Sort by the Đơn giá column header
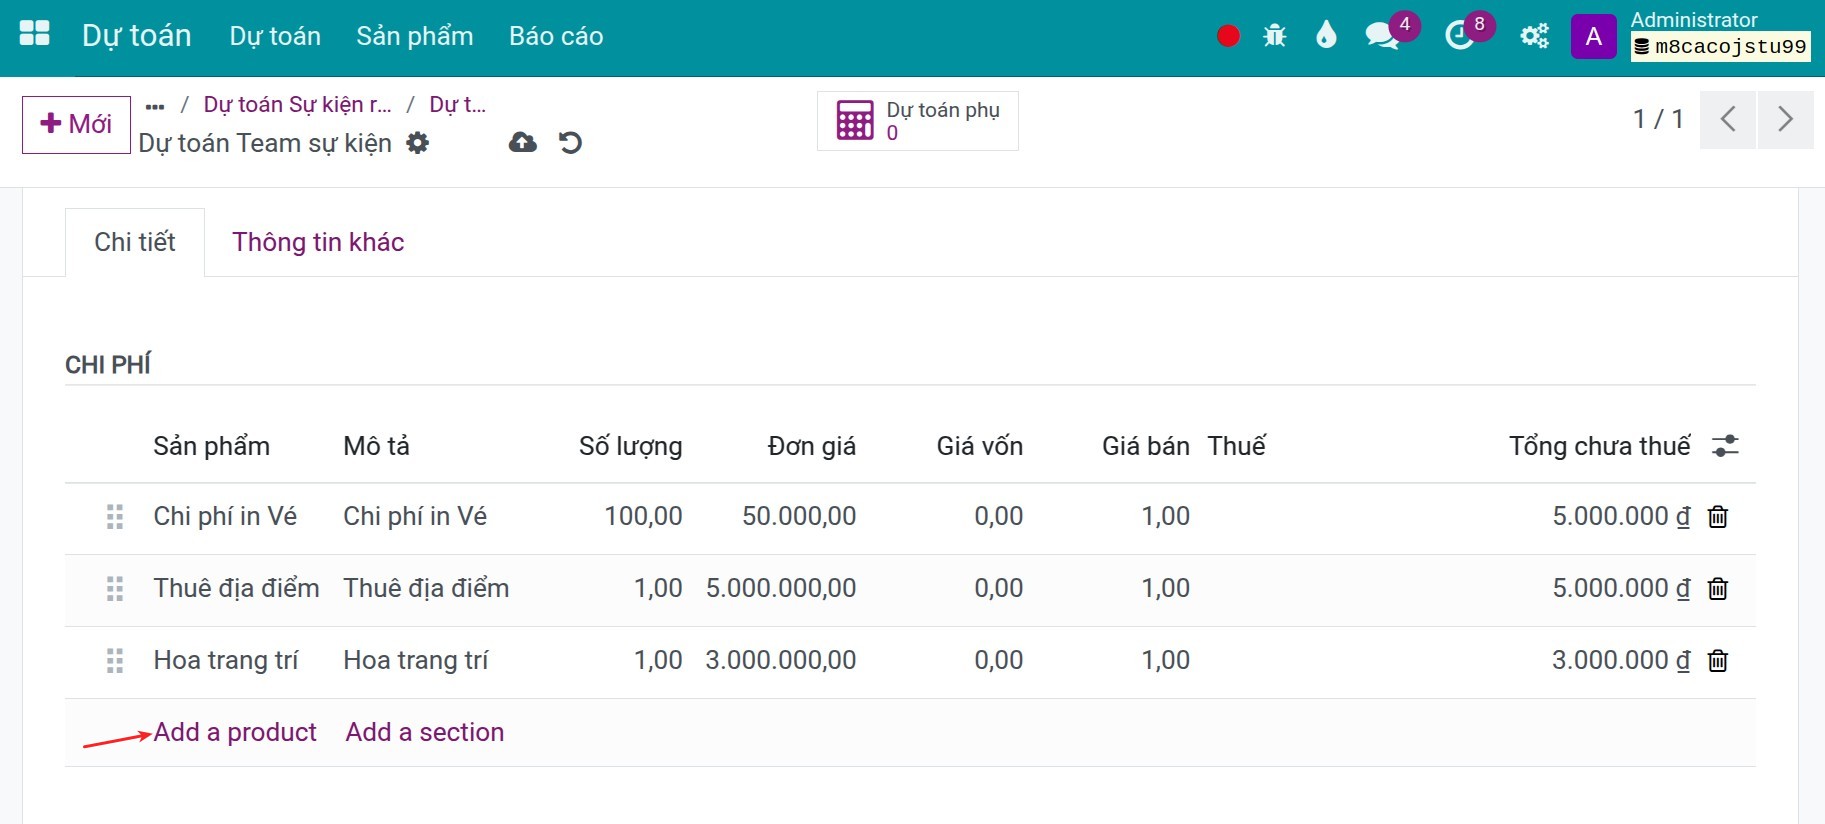This screenshot has width=1825, height=824. coord(812,446)
